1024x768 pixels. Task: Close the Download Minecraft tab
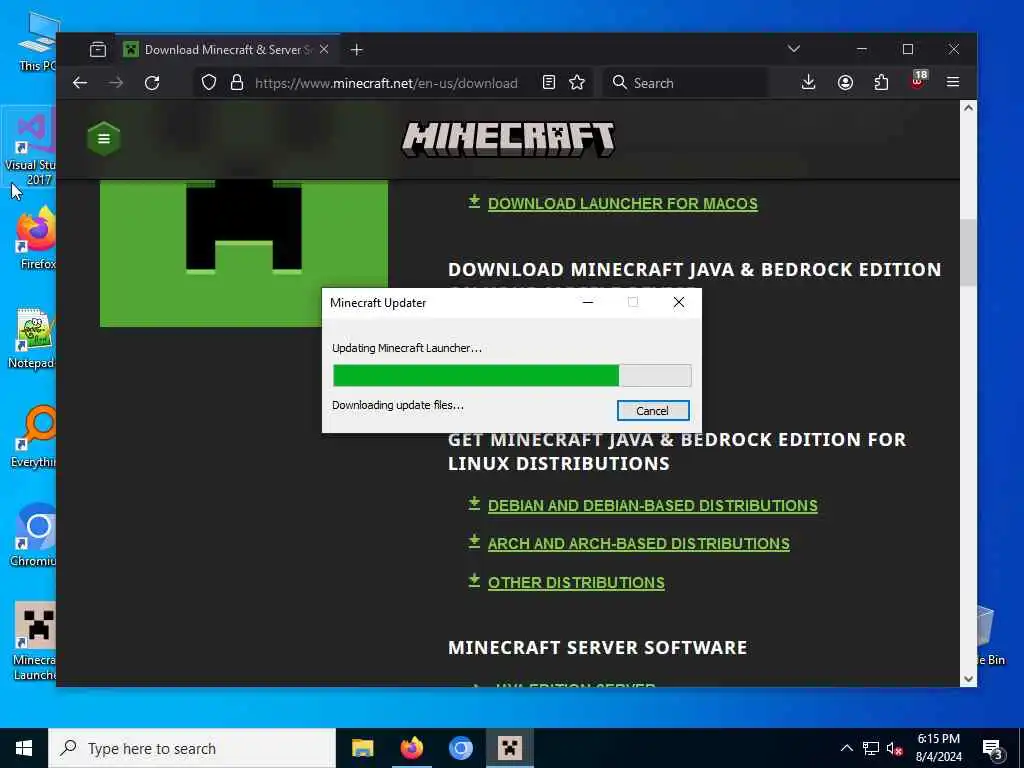pos(324,50)
